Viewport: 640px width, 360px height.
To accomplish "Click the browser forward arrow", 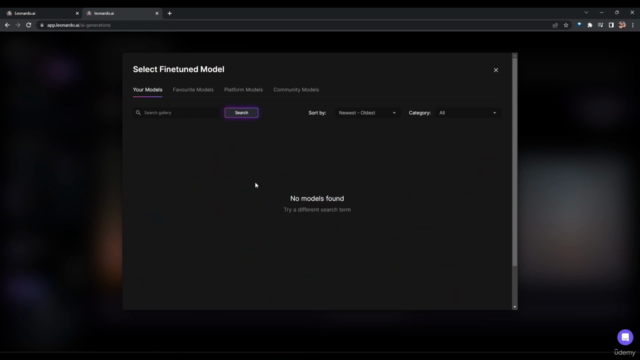I will [x=18, y=25].
